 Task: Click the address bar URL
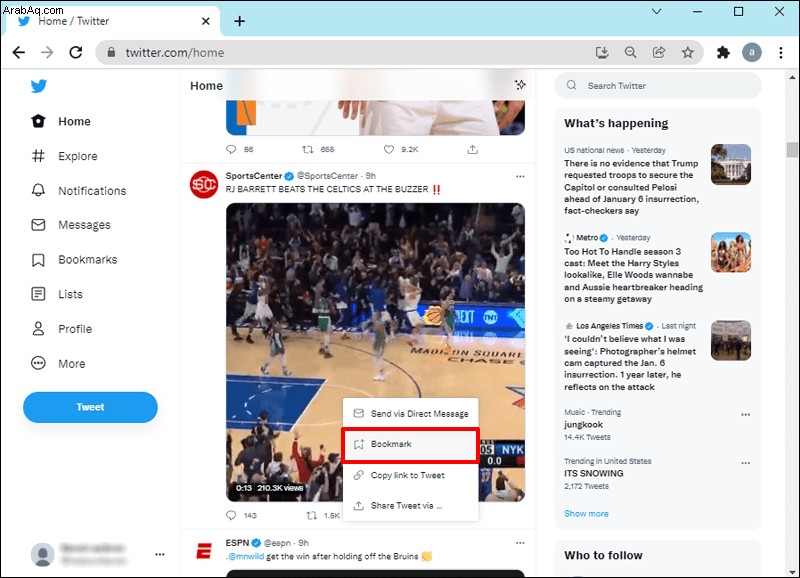click(174, 53)
